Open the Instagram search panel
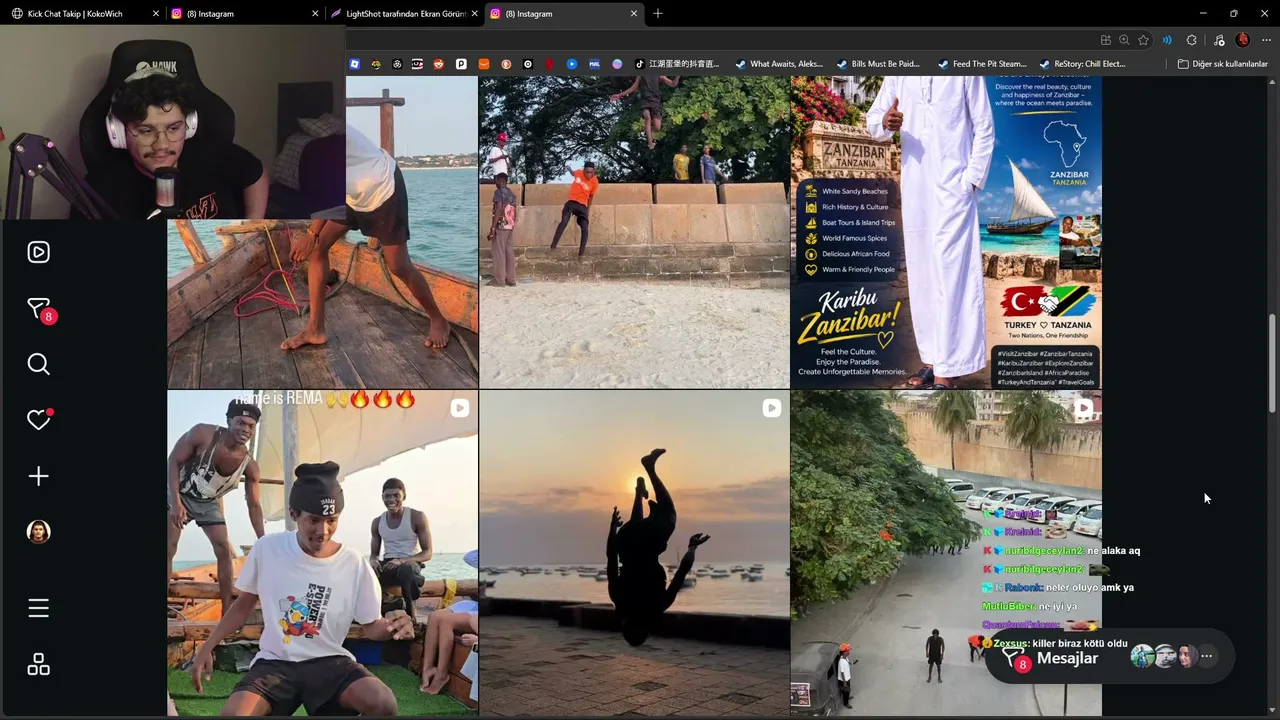 (x=38, y=364)
